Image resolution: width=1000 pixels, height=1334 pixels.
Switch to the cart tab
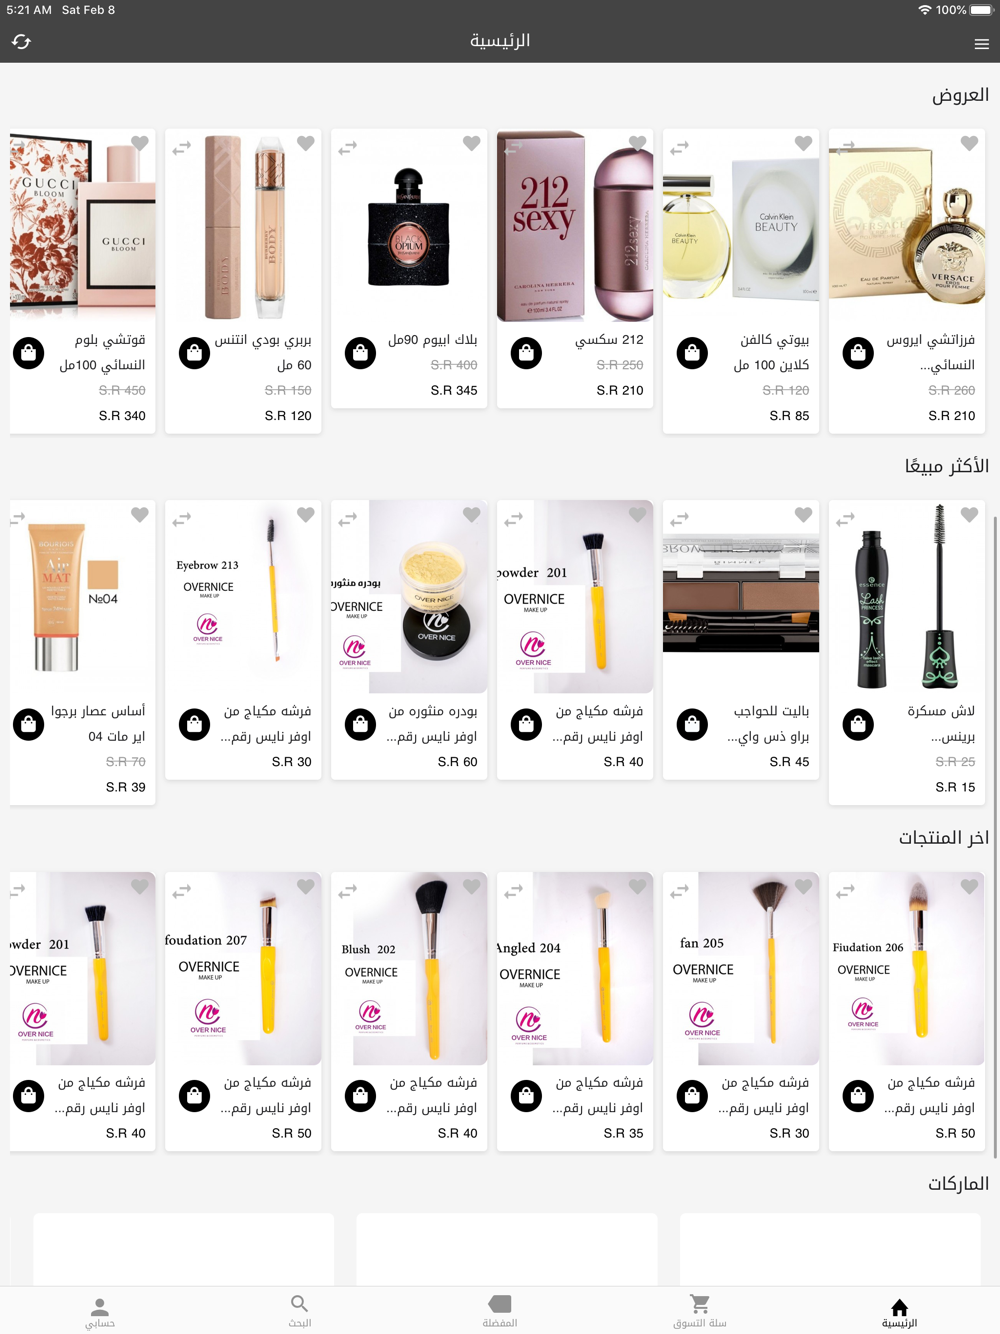(x=700, y=1311)
